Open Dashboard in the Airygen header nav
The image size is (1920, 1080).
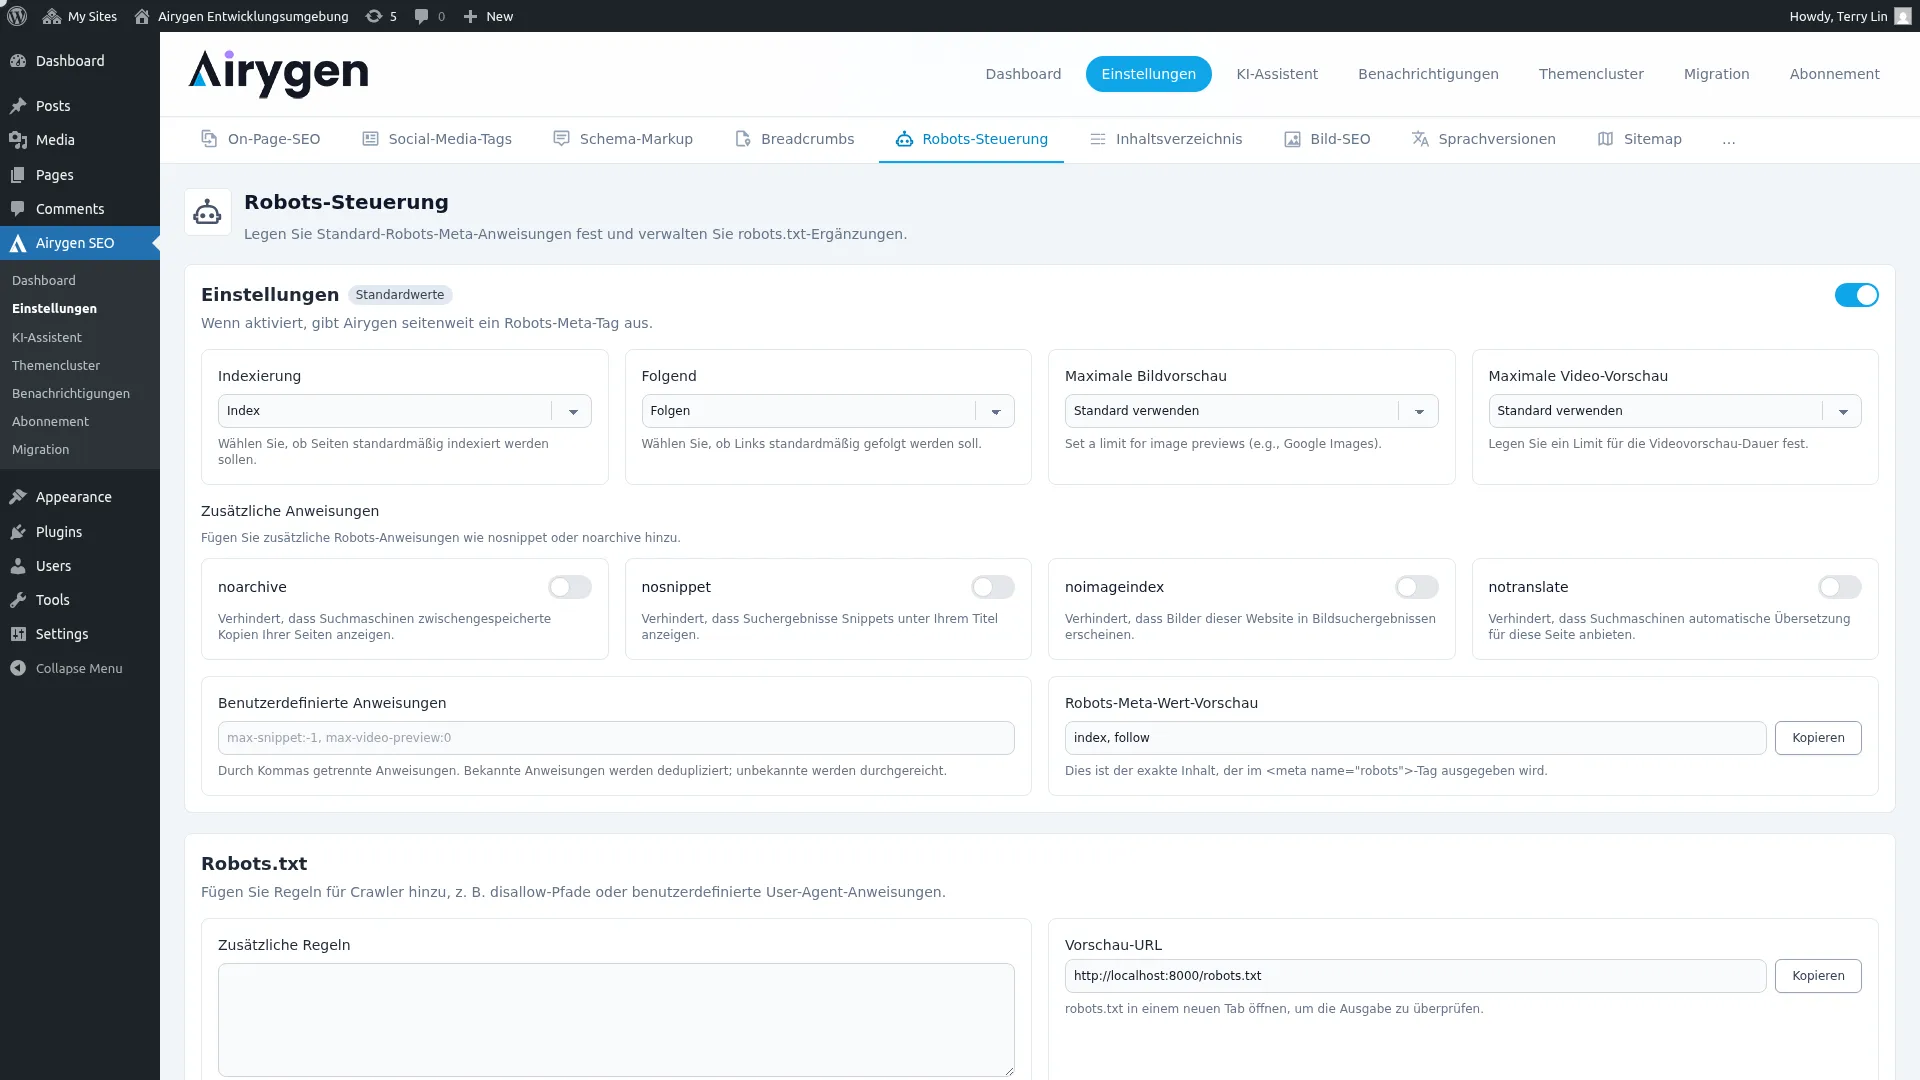coord(1023,74)
